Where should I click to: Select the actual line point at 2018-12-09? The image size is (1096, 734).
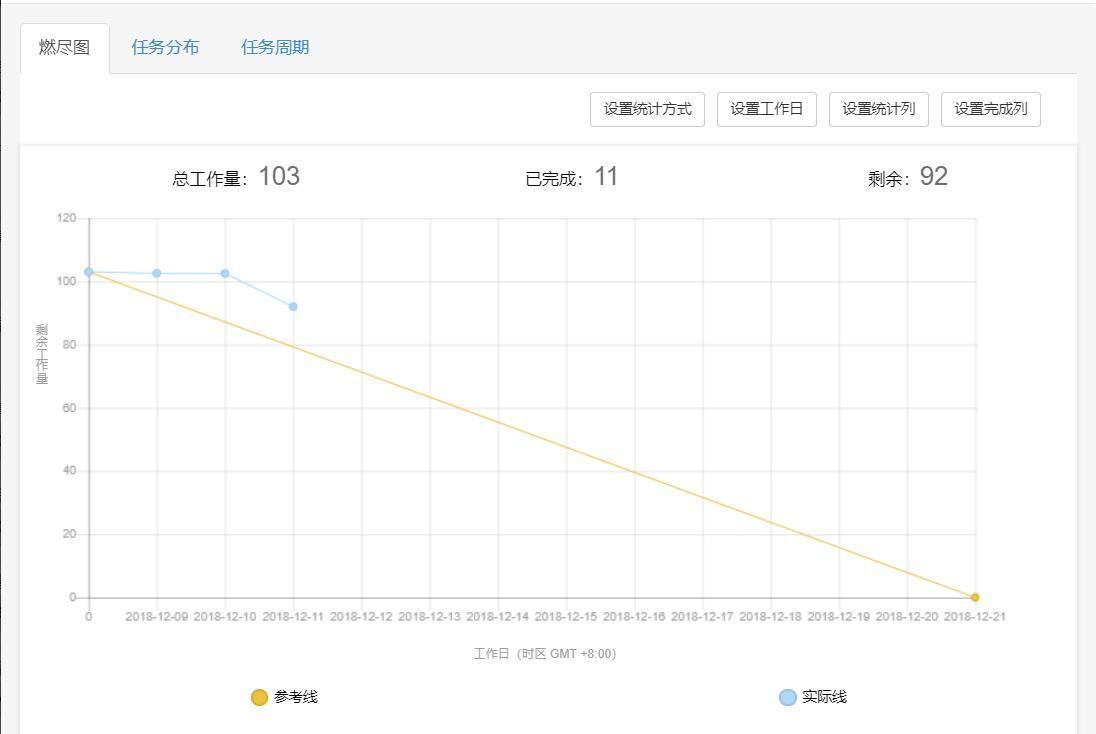tap(157, 273)
